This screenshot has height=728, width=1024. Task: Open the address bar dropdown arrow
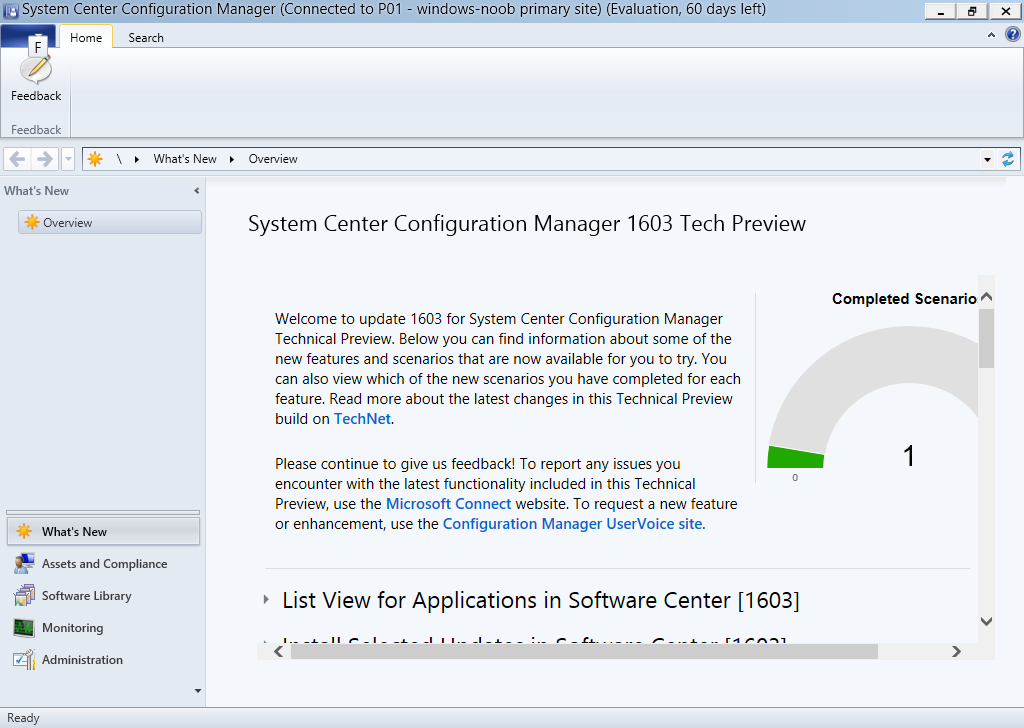click(987, 159)
